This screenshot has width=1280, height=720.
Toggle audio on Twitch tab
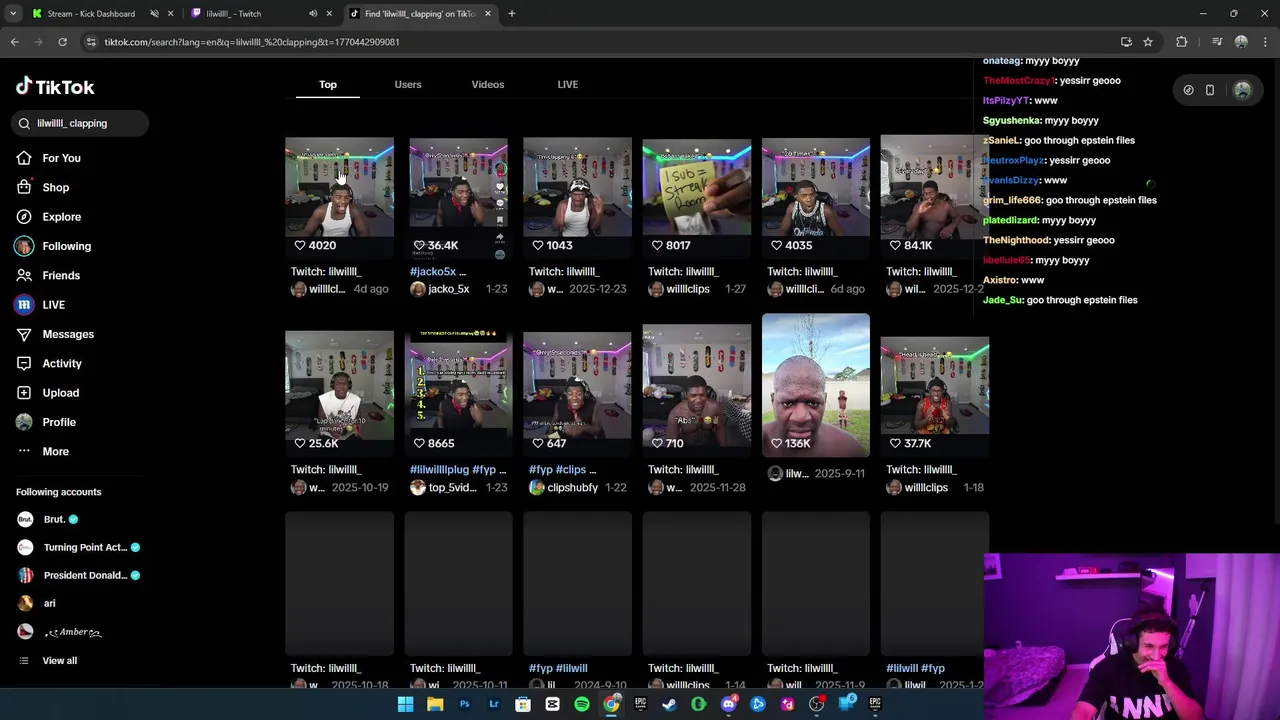(x=313, y=14)
